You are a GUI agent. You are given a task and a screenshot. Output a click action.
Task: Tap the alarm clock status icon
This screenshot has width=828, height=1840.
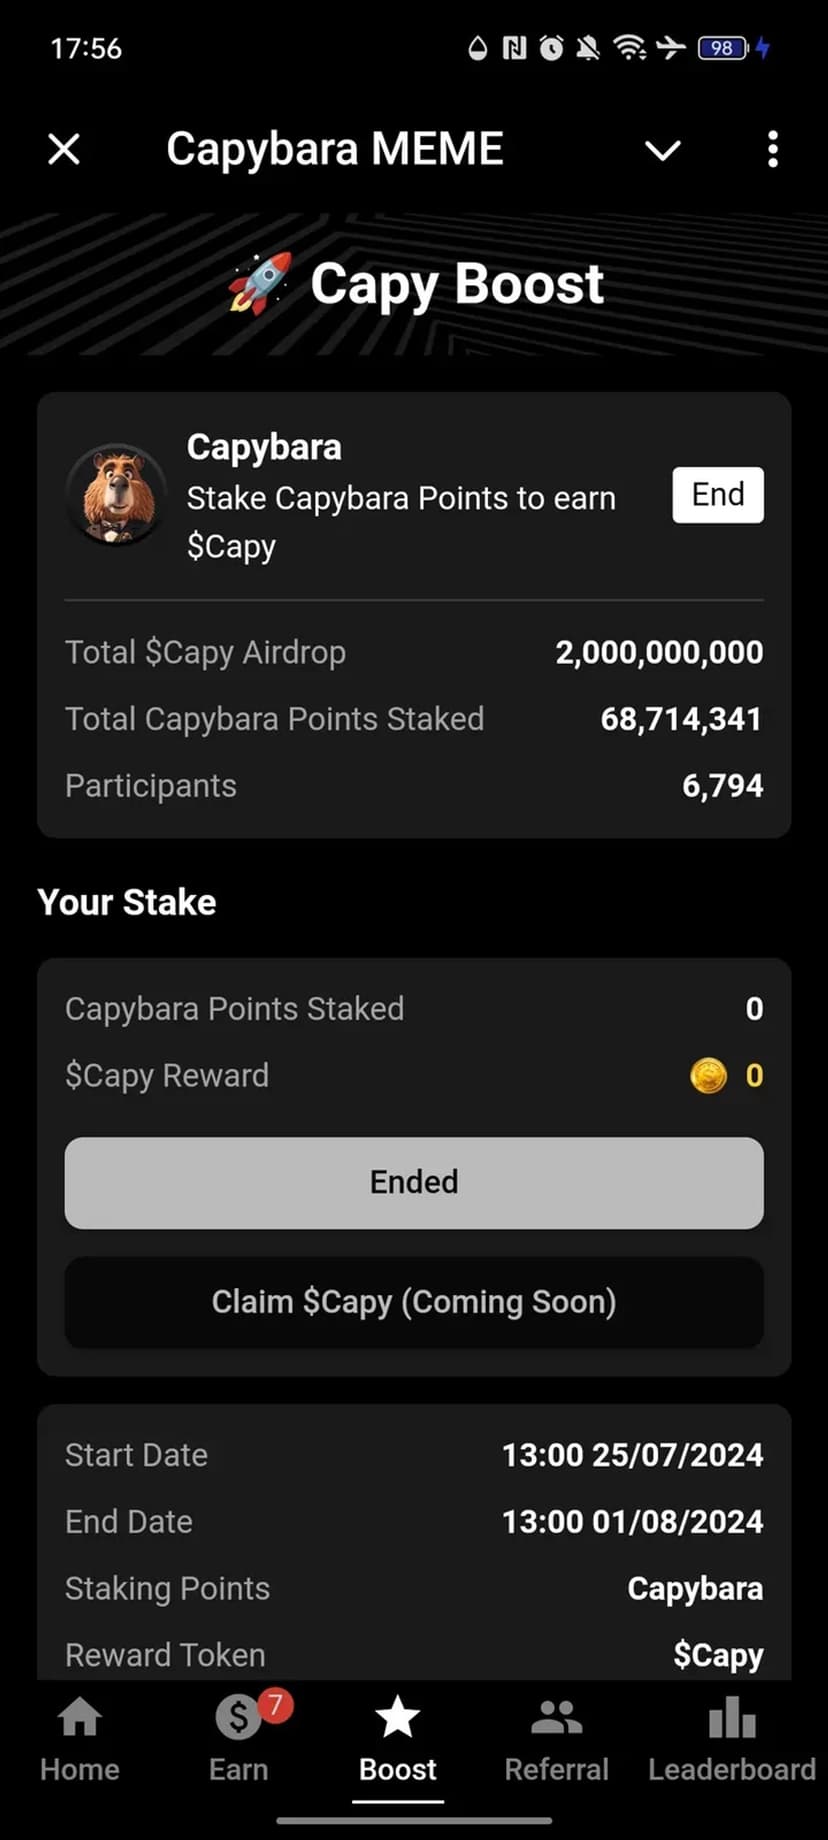[x=551, y=47]
